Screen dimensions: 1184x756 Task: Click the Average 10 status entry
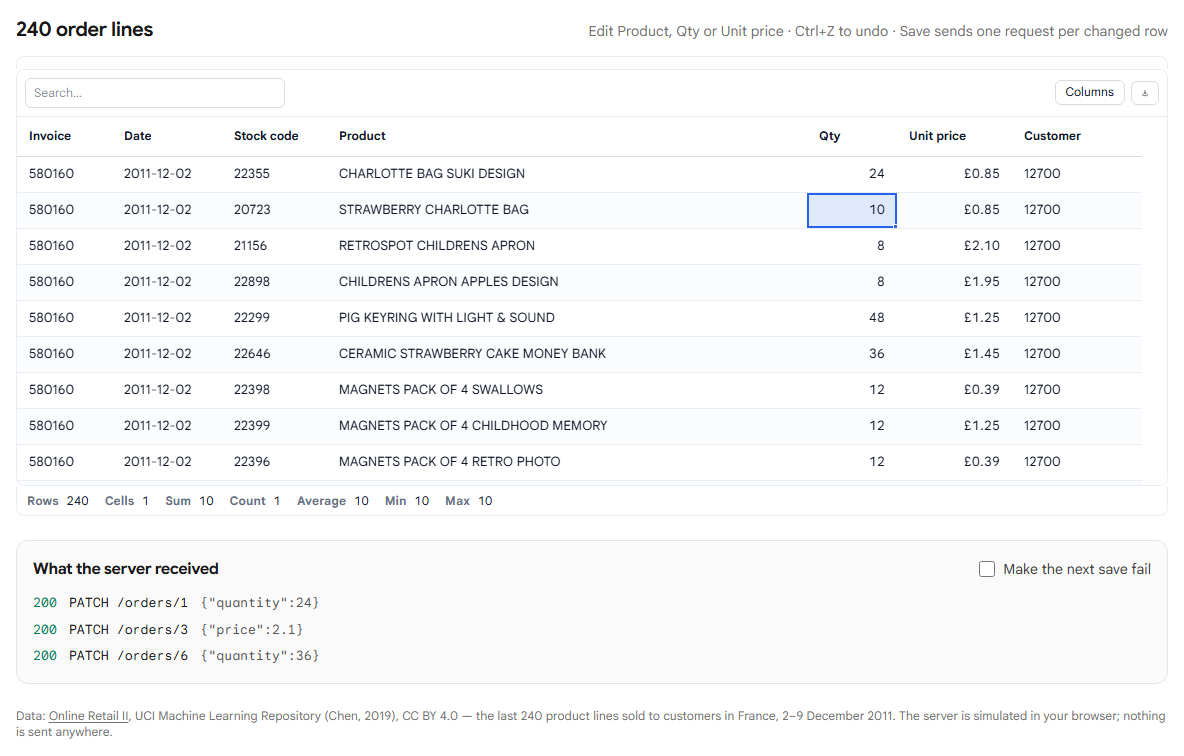pyautogui.click(x=333, y=501)
